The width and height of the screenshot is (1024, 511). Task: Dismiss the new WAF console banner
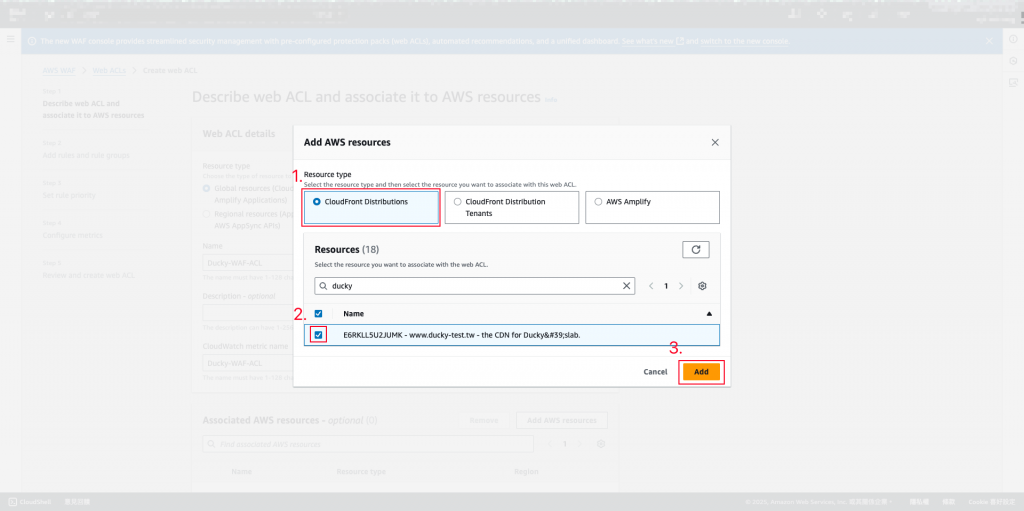[x=989, y=41]
